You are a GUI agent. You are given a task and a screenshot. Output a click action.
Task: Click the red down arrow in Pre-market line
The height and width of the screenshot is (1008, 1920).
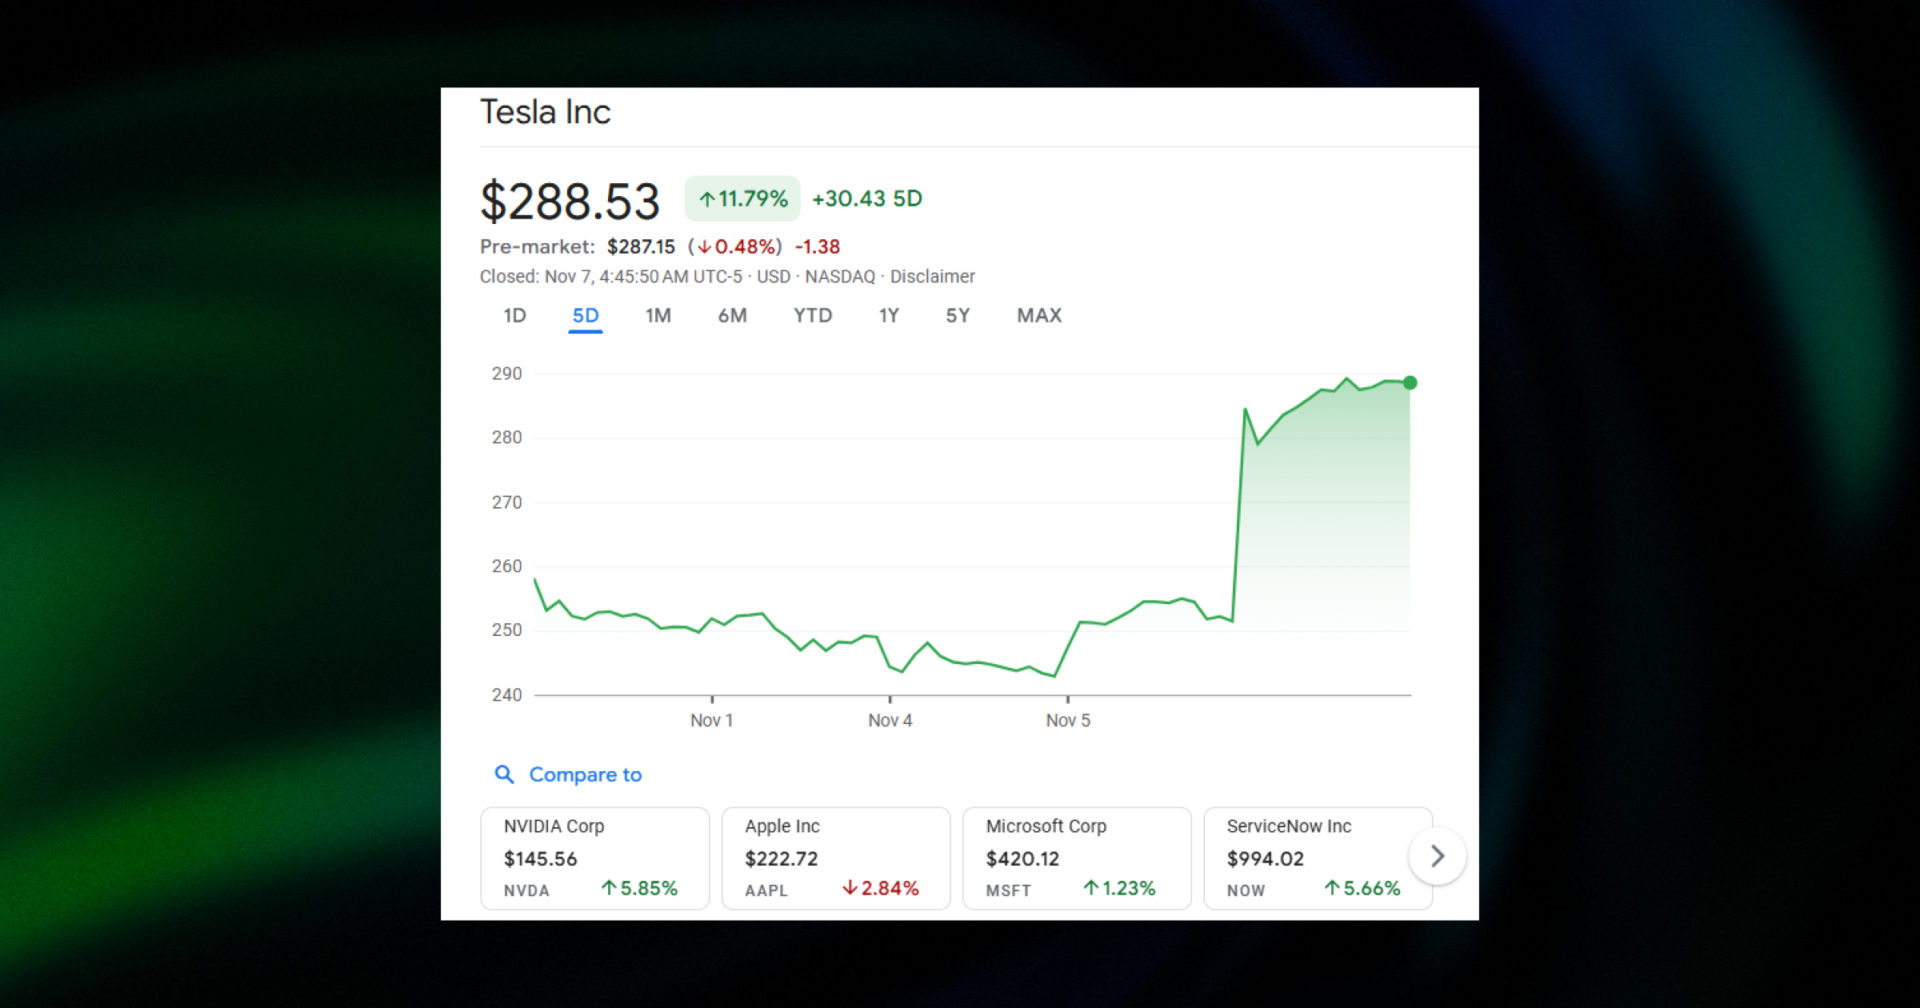[x=707, y=246]
